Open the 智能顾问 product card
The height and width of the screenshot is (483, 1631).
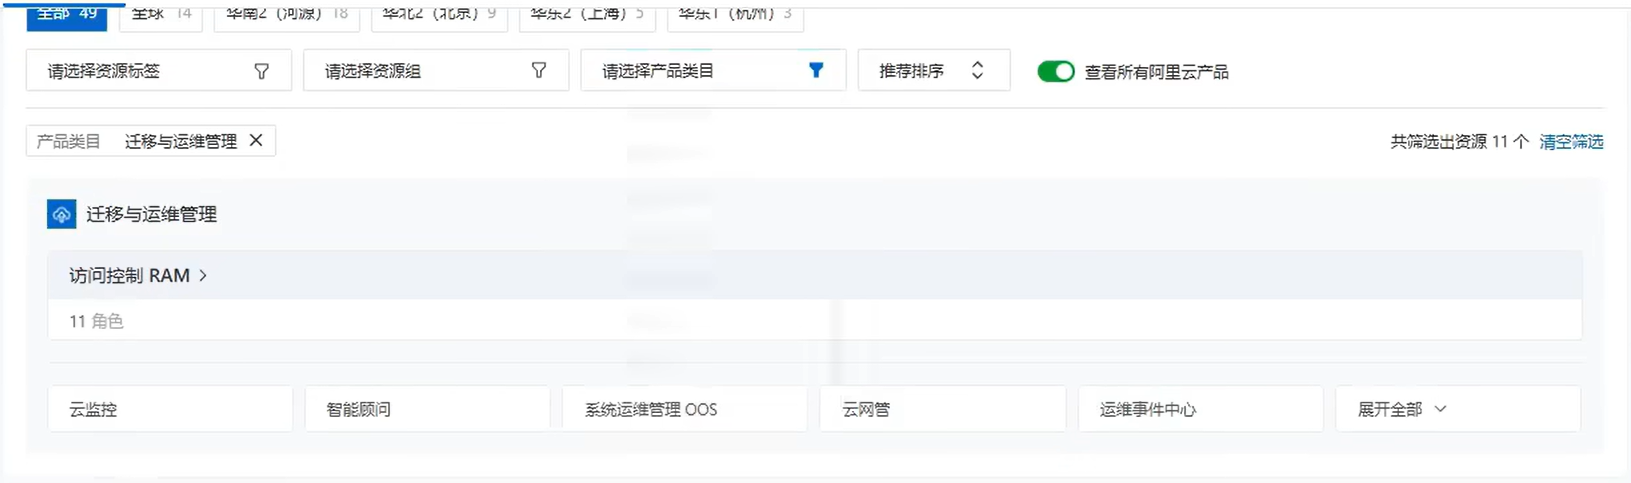[427, 409]
